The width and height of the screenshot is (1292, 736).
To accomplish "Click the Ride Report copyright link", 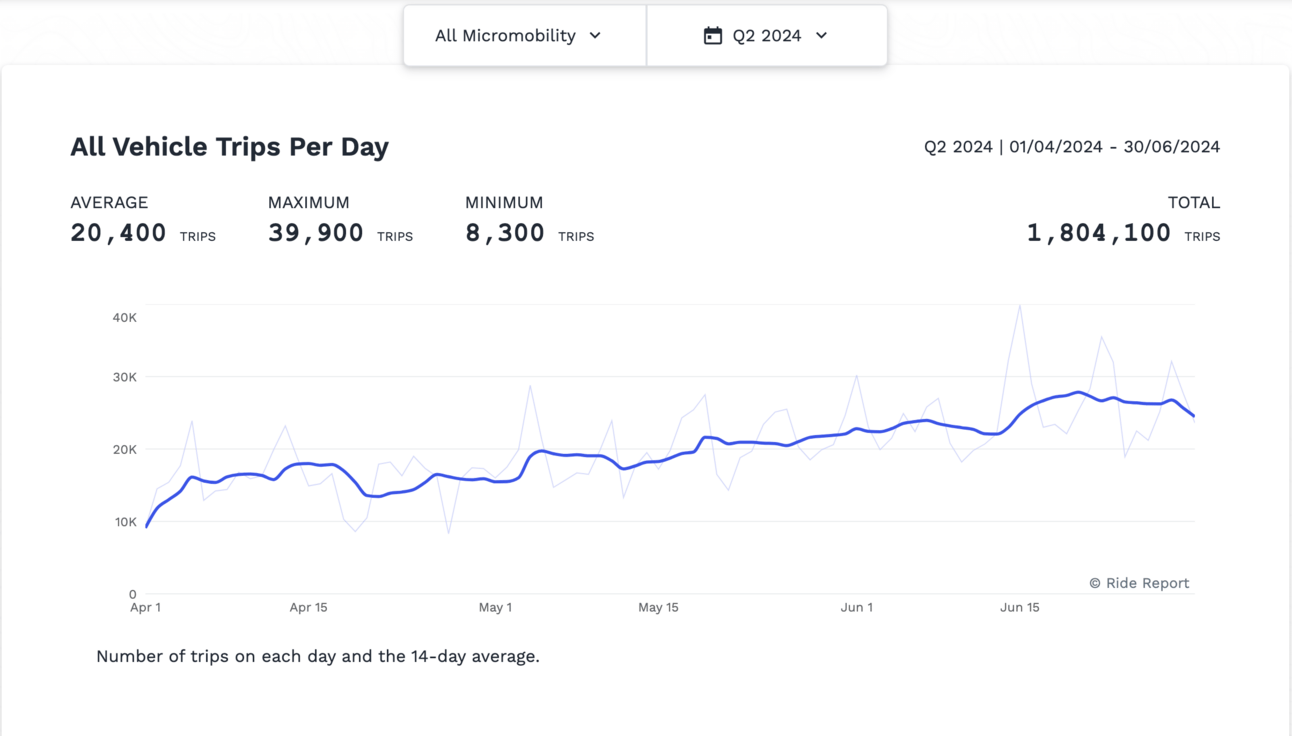I will click(x=1139, y=583).
